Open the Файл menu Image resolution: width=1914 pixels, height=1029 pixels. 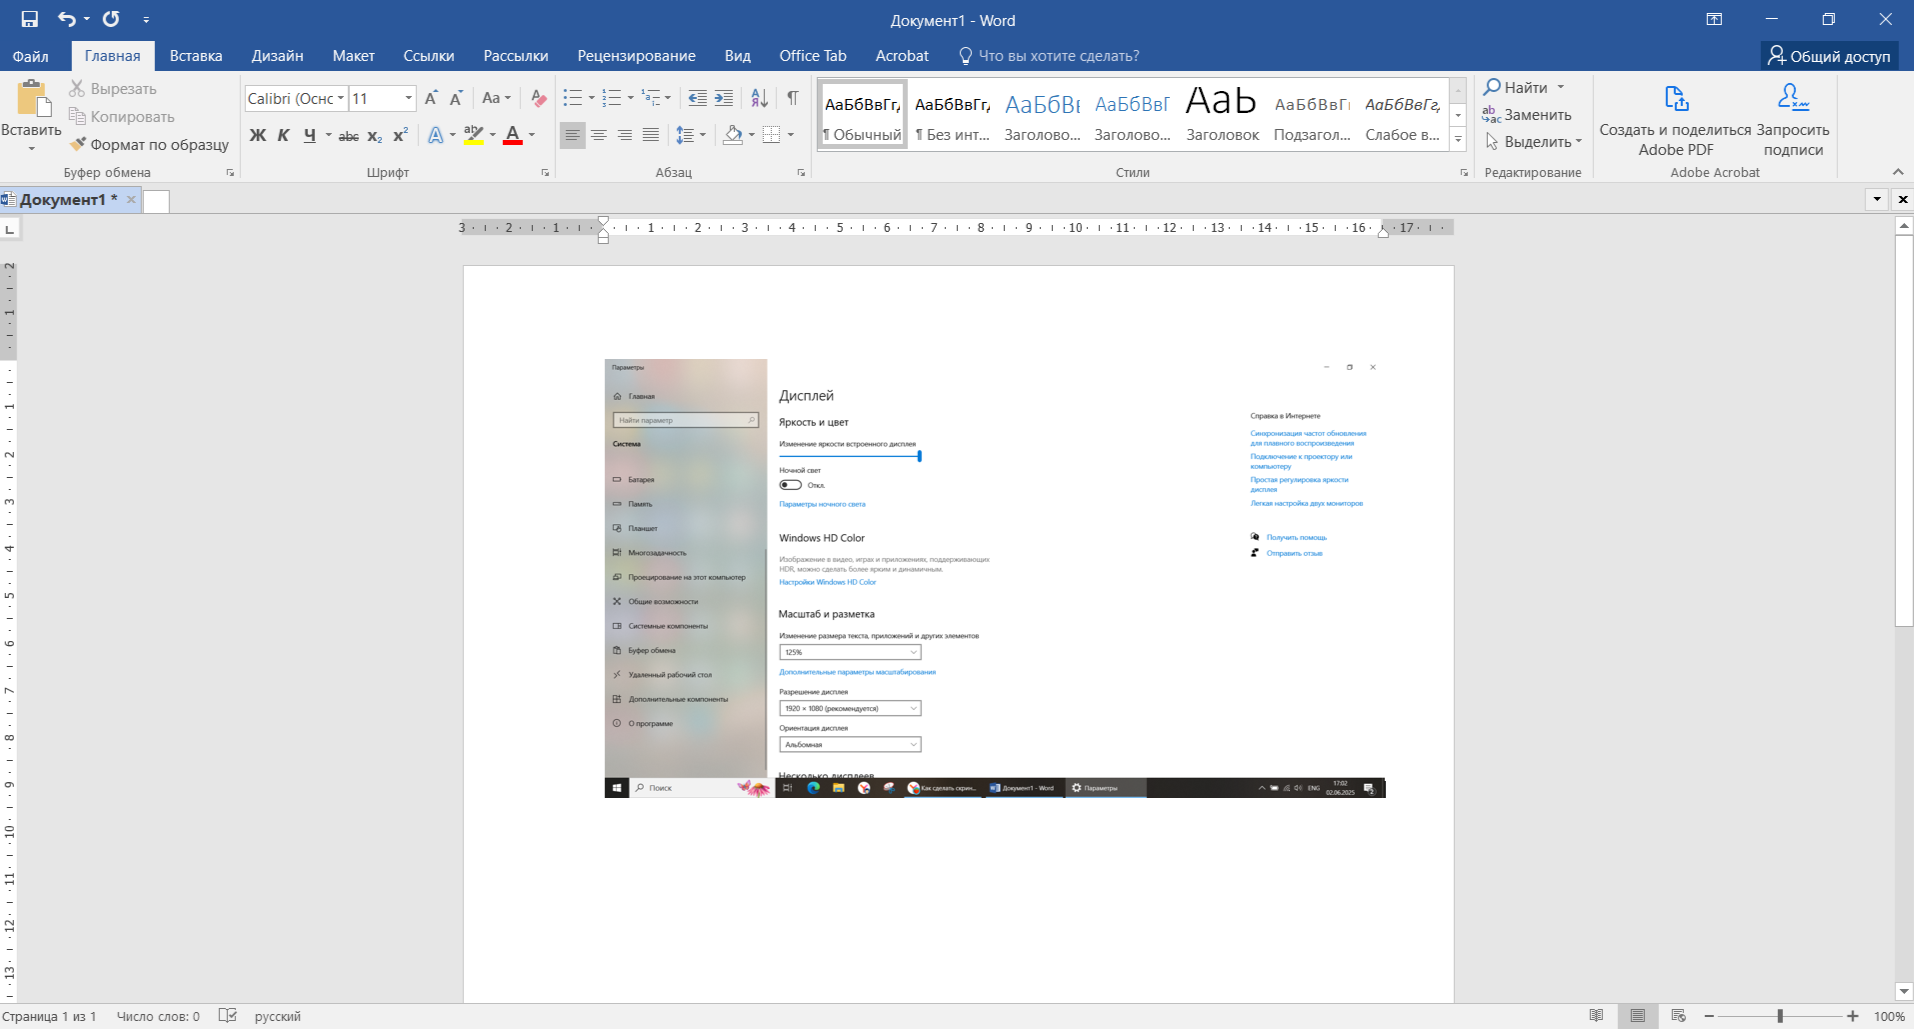tap(31, 56)
